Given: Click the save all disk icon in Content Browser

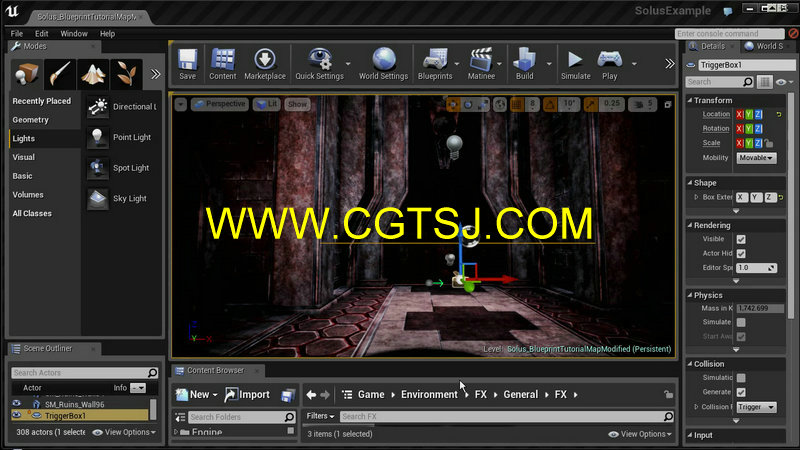Looking at the screenshot, I should (x=288, y=395).
